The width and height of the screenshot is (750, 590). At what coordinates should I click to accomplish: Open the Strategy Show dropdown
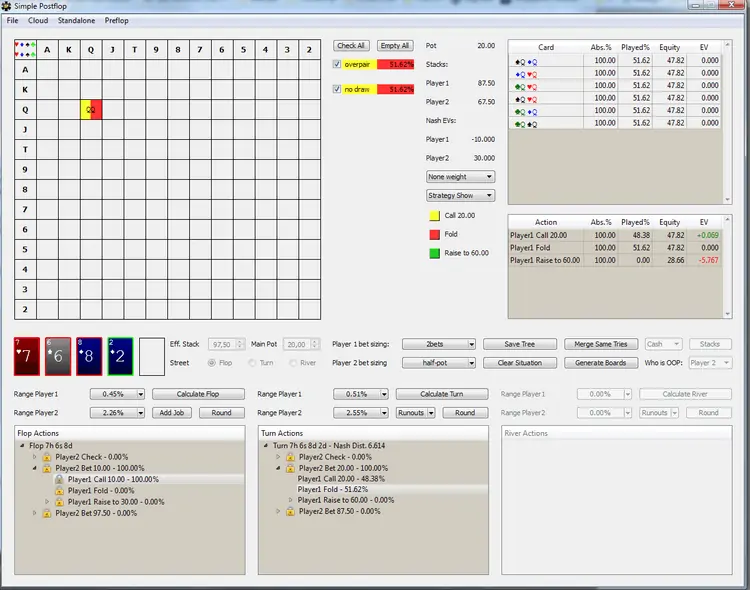(460, 195)
